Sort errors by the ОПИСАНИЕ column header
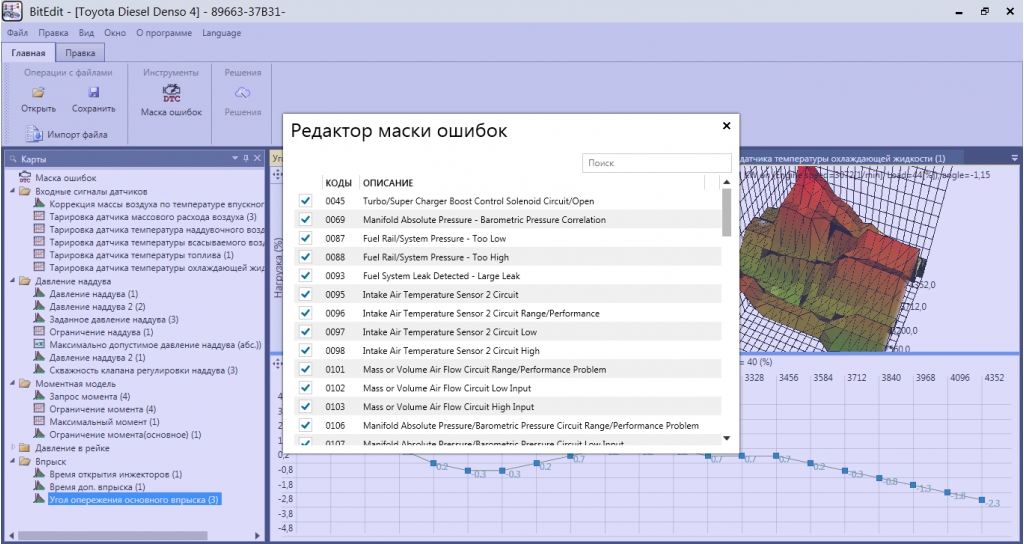The width and height of the screenshot is (1024, 544). [x=388, y=183]
